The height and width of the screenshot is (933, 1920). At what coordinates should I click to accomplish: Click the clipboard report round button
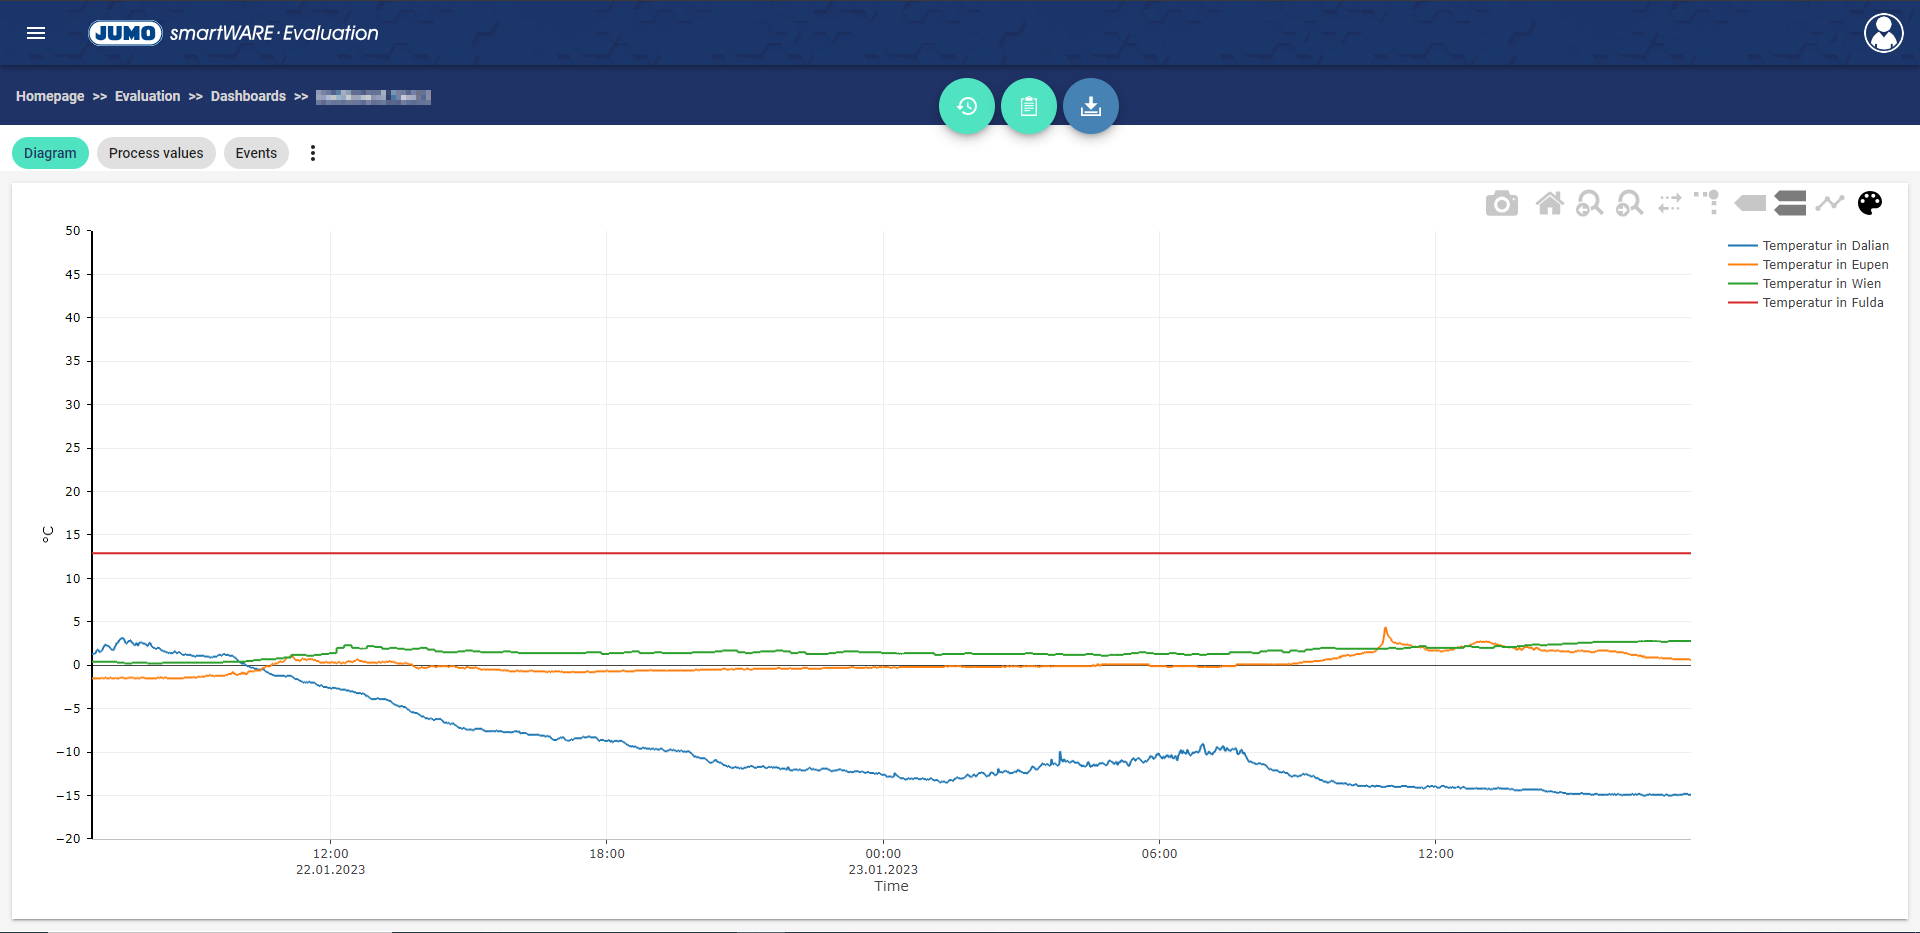tap(1028, 106)
